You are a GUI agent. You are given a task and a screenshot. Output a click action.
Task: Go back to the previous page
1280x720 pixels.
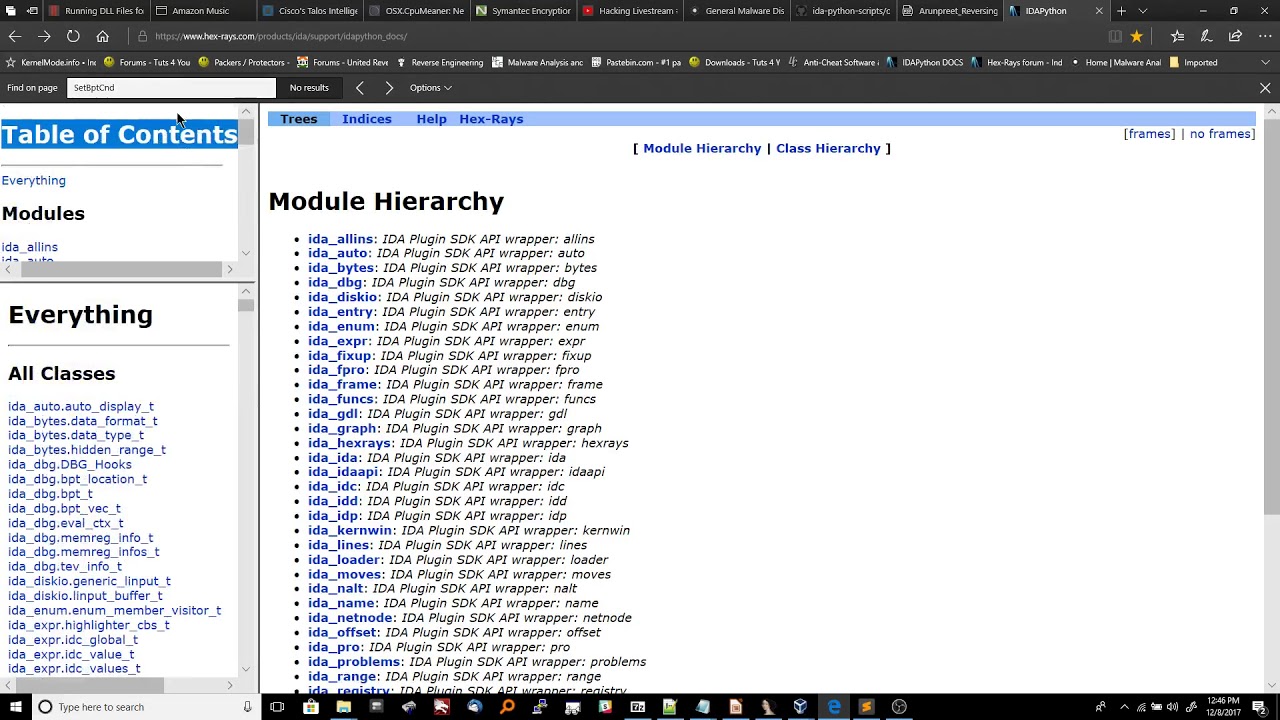(15, 36)
